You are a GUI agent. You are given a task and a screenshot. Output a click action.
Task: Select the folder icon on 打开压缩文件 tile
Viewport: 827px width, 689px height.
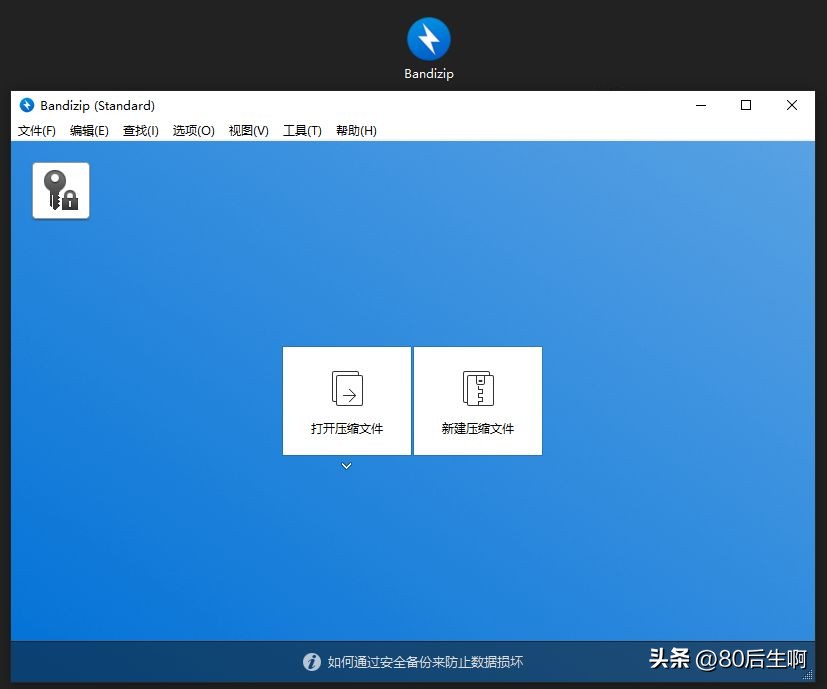346,388
